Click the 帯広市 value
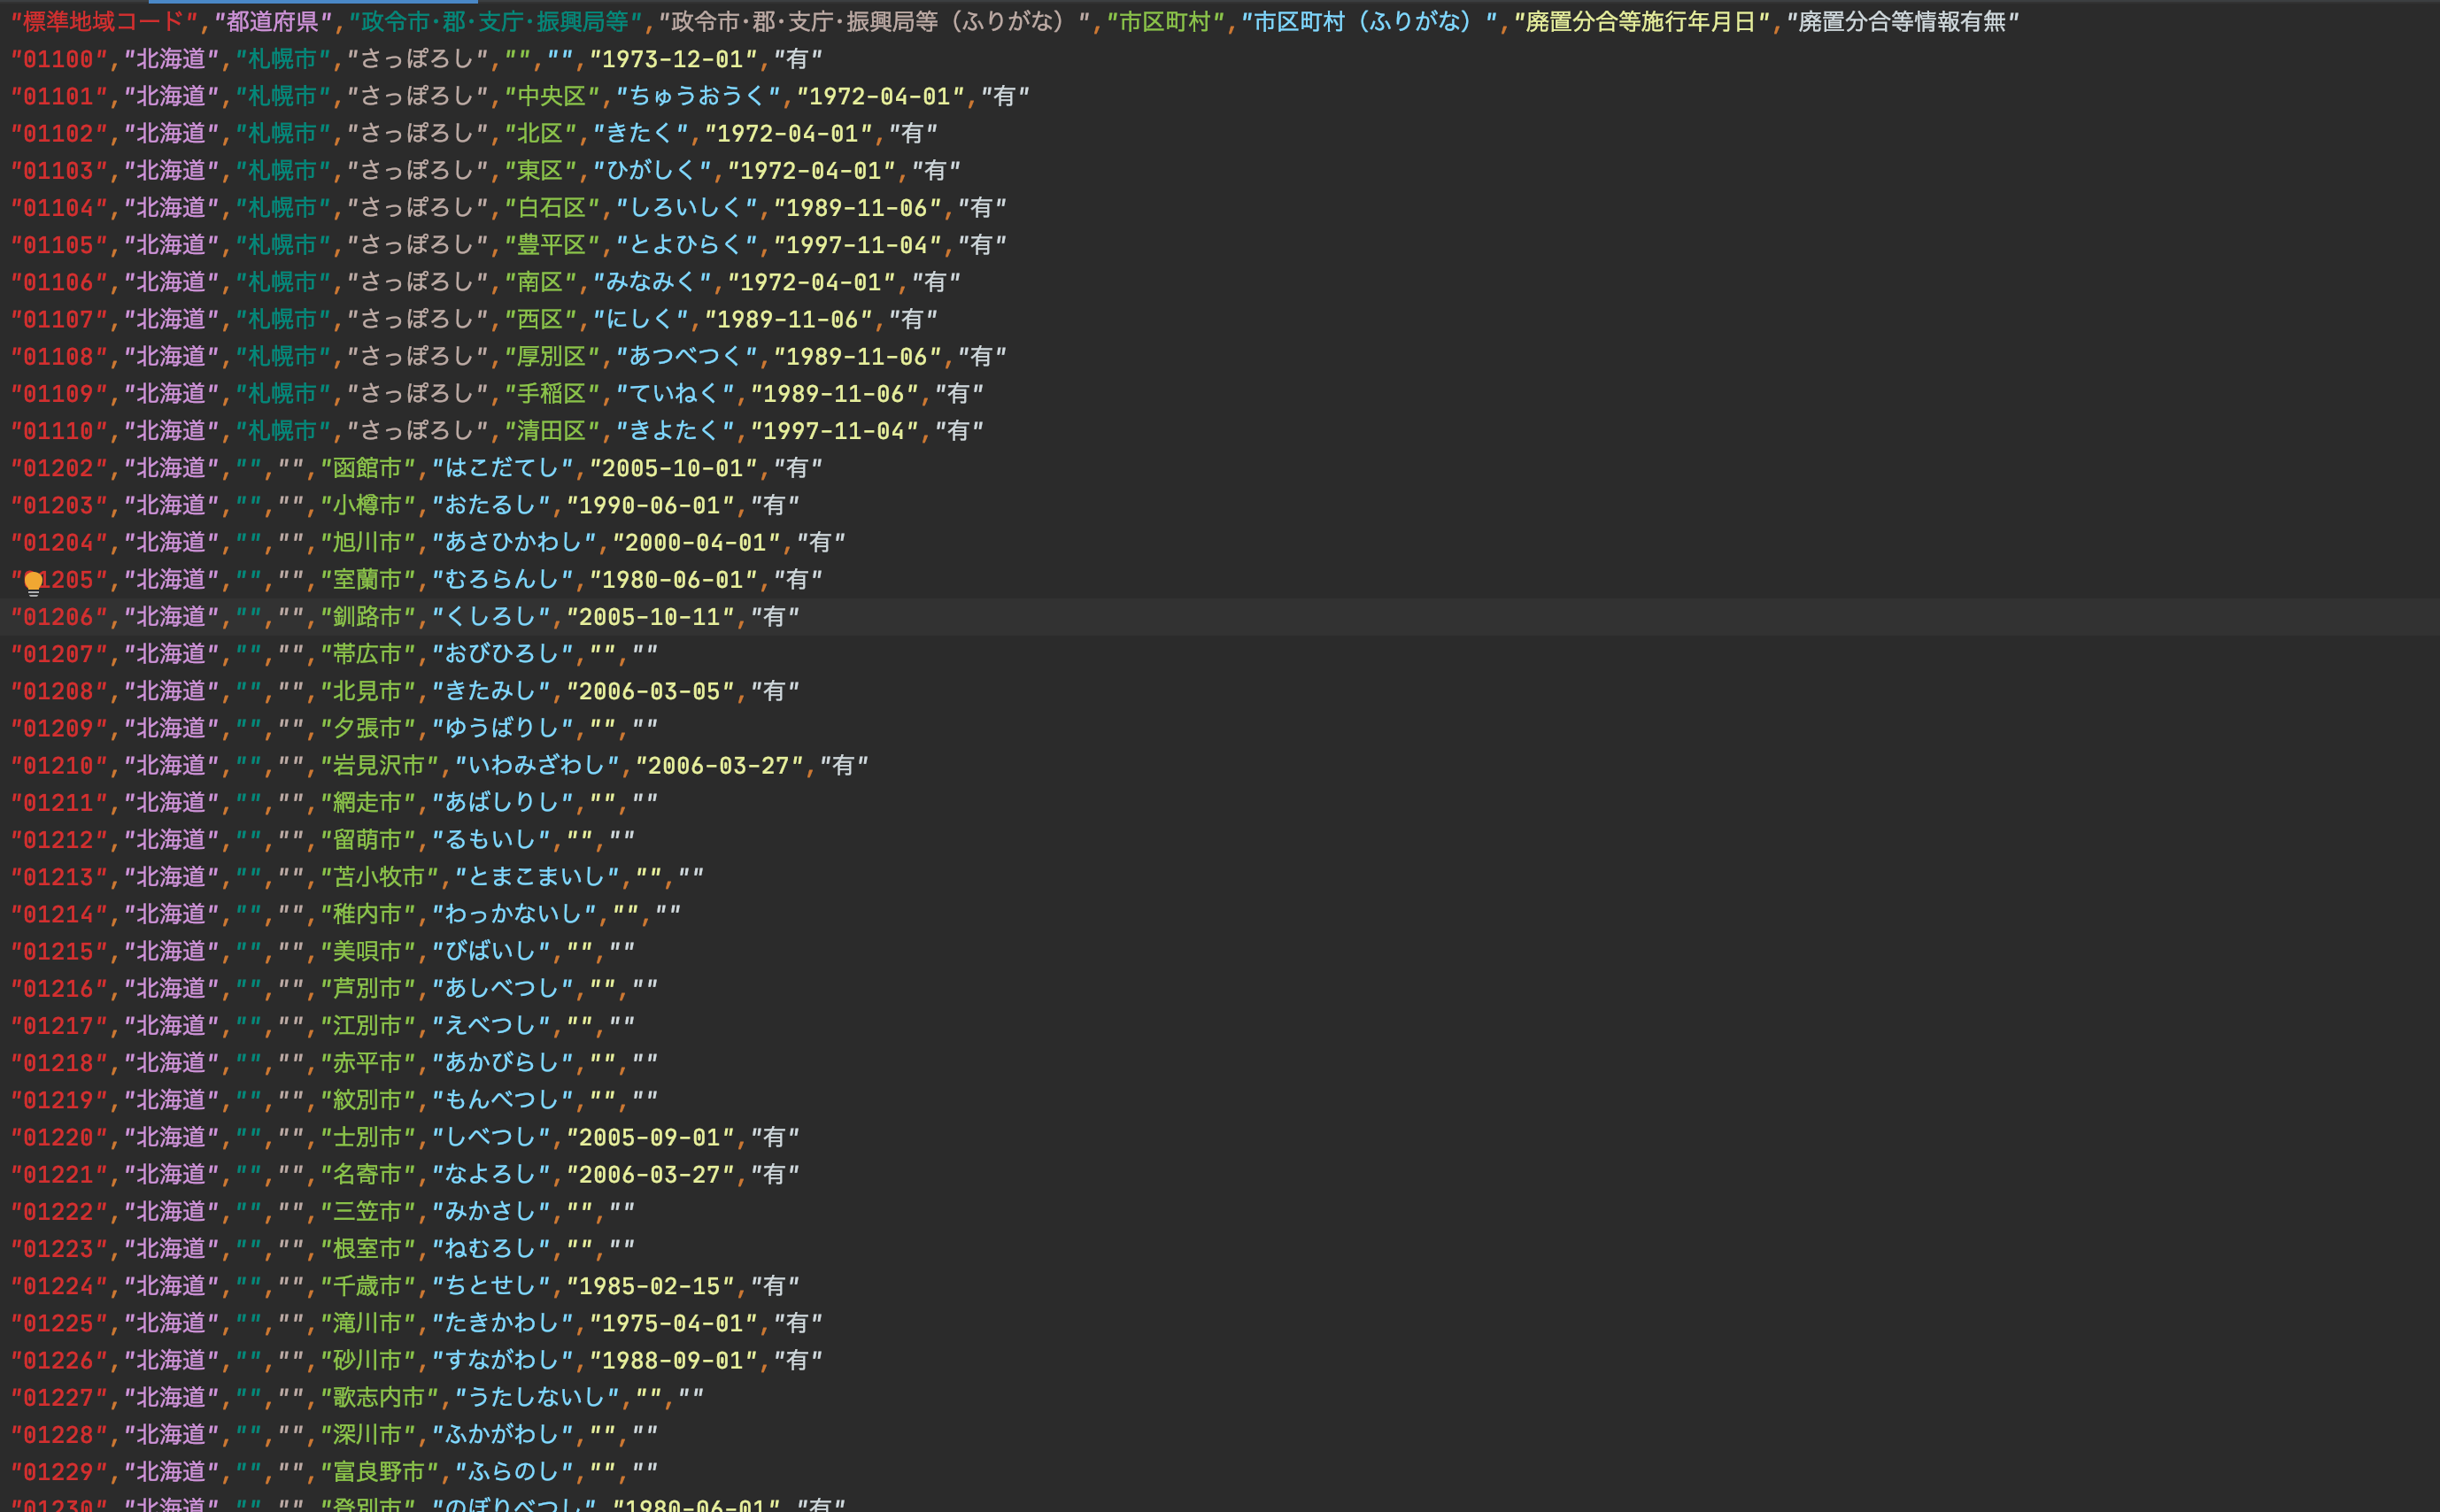This screenshot has width=2440, height=1512. click(x=366, y=654)
